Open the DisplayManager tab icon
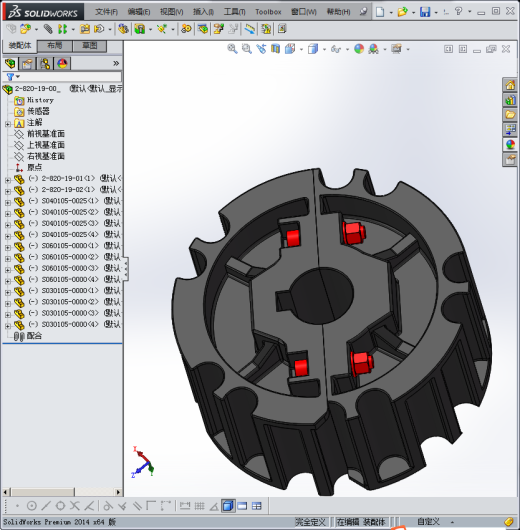520x530 pixels. (62, 64)
